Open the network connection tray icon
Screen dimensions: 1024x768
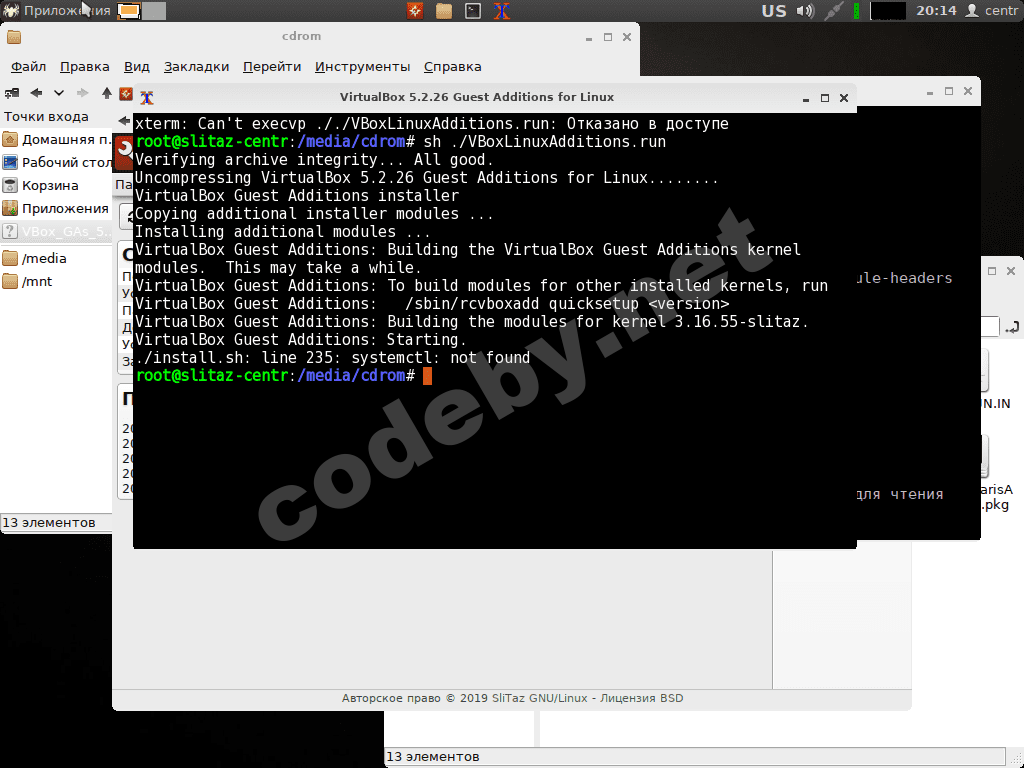pos(833,11)
